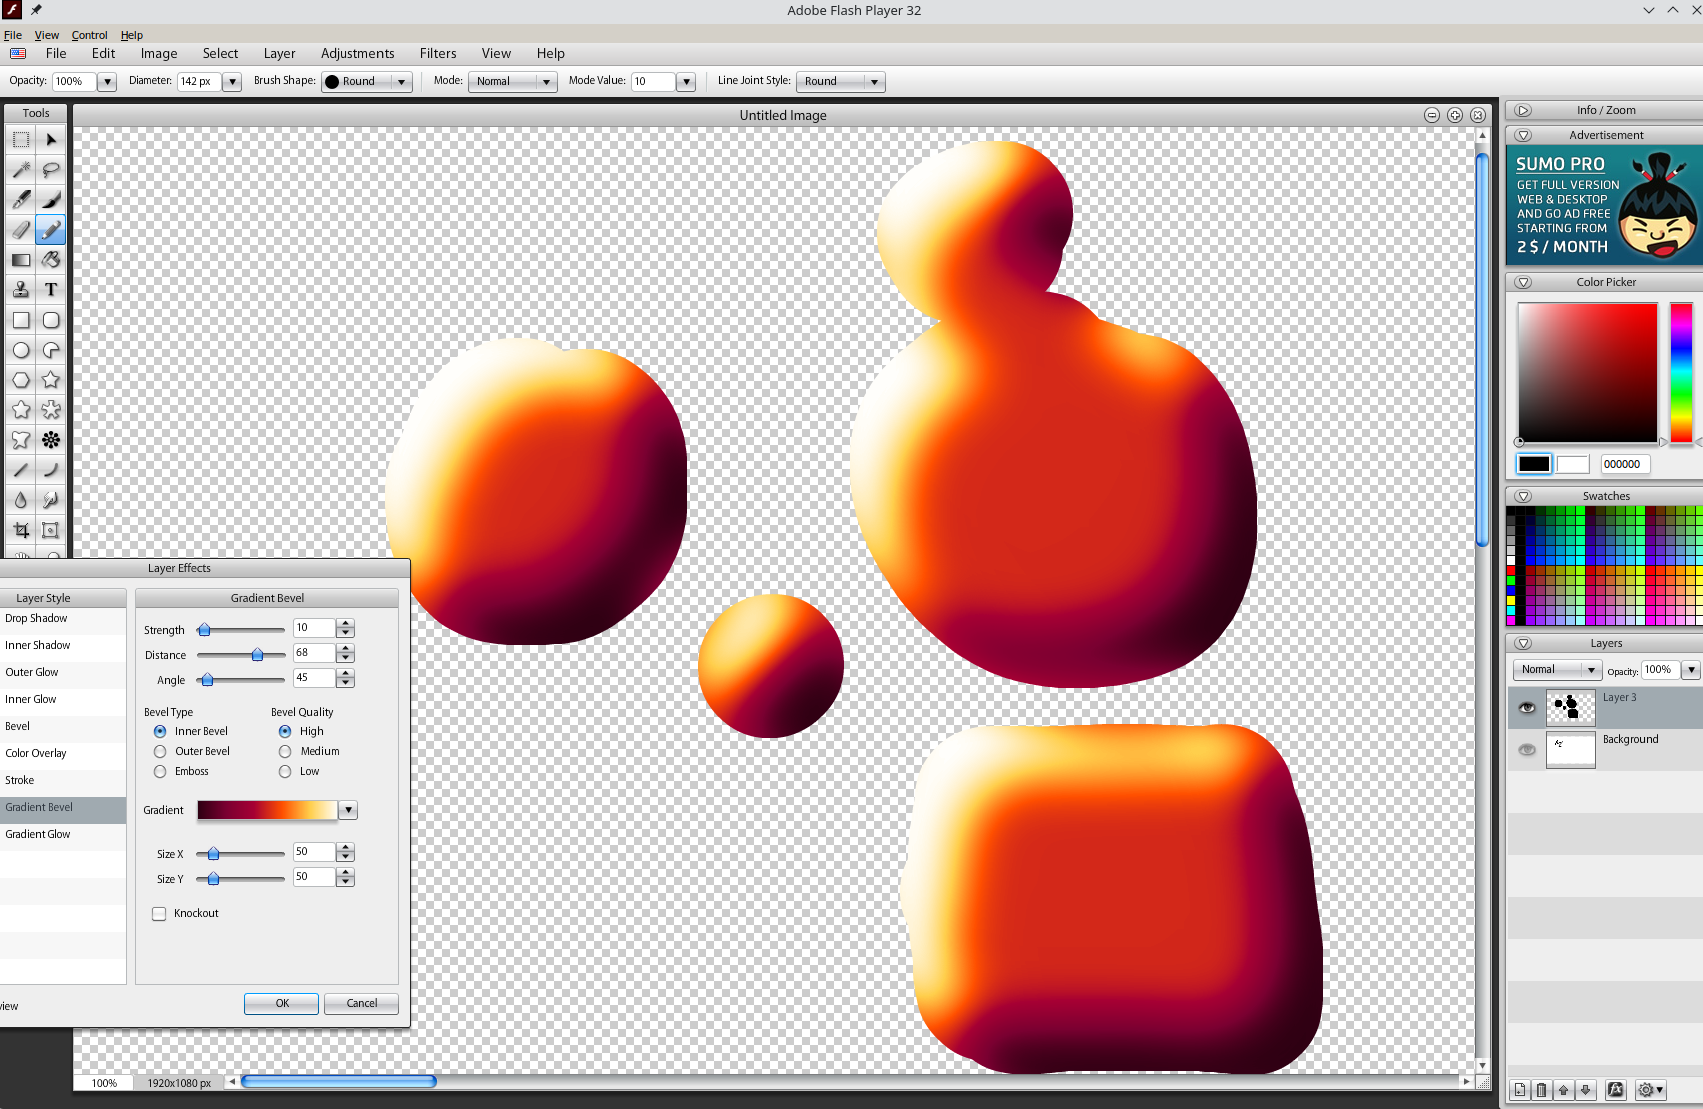This screenshot has height=1109, width=1703.
Task: Select the Outer Bevel radio button
Action: coord(160,751)
